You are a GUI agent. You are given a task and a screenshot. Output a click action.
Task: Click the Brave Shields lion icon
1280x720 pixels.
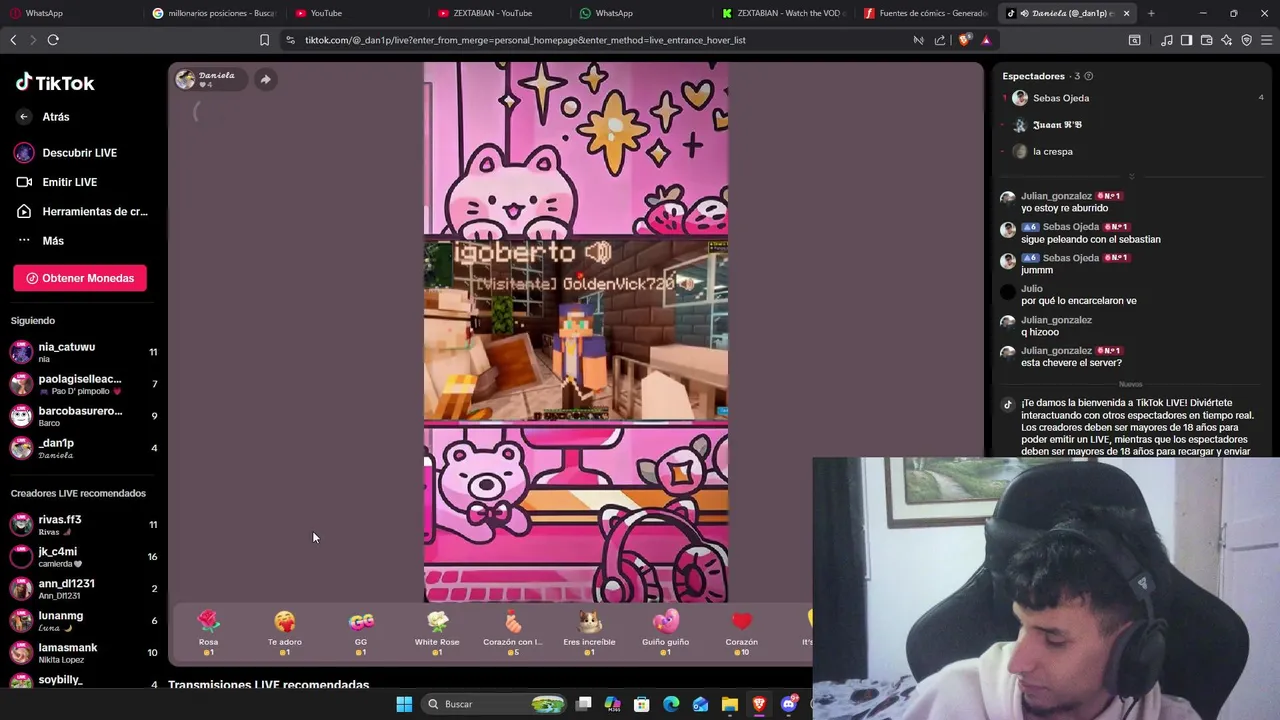pyautogui.click(x=964, y=40)
